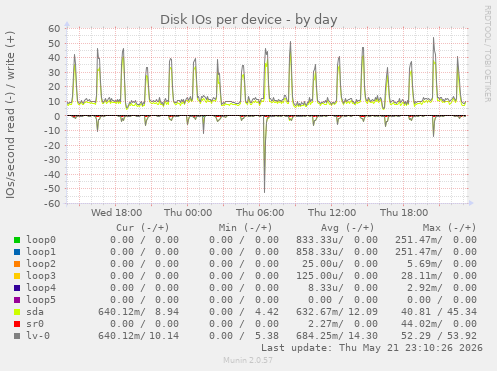Viewport: 497px width, 371px height.
Task: Select the loop1 legend label
Action: [x=41, y=252]
